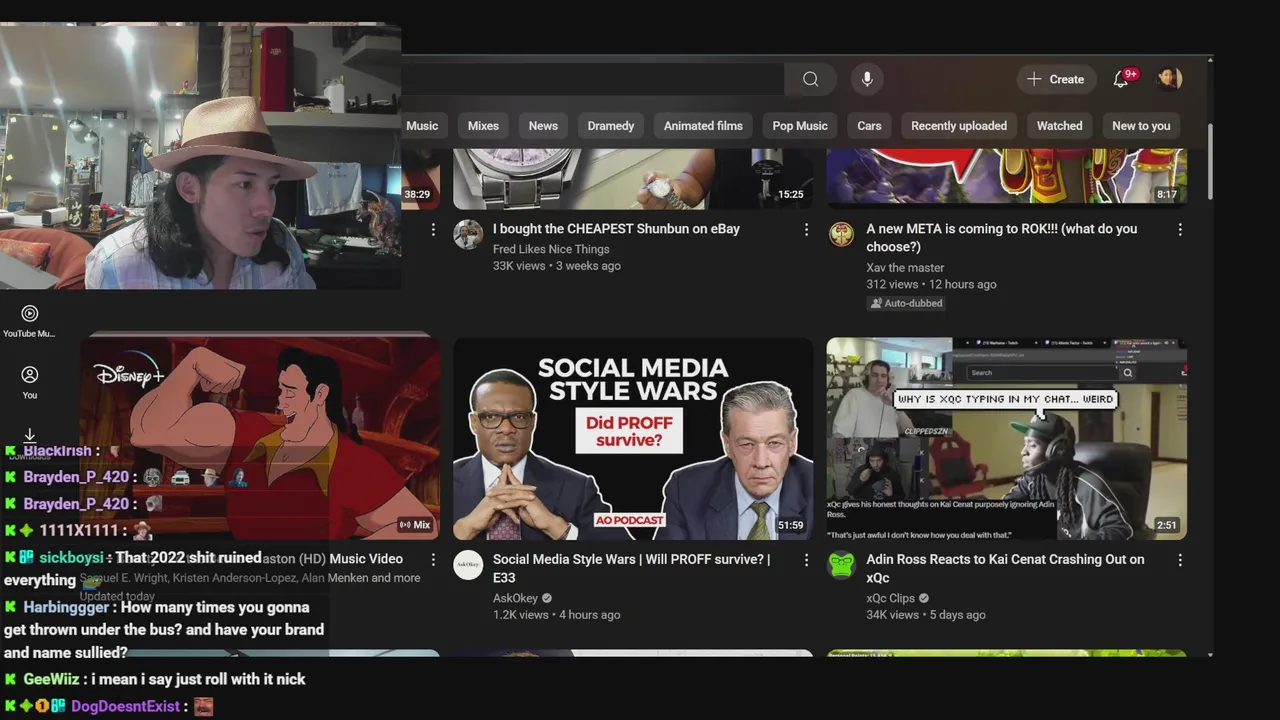Open the Create menu button

tap(1056, 79)
